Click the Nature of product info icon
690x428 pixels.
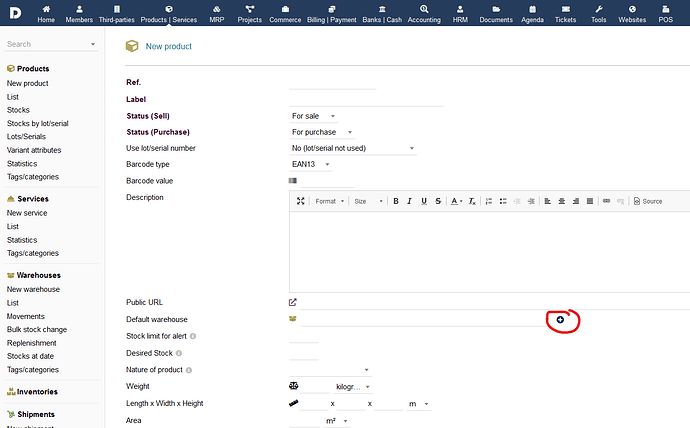click(x=189, y=370)
